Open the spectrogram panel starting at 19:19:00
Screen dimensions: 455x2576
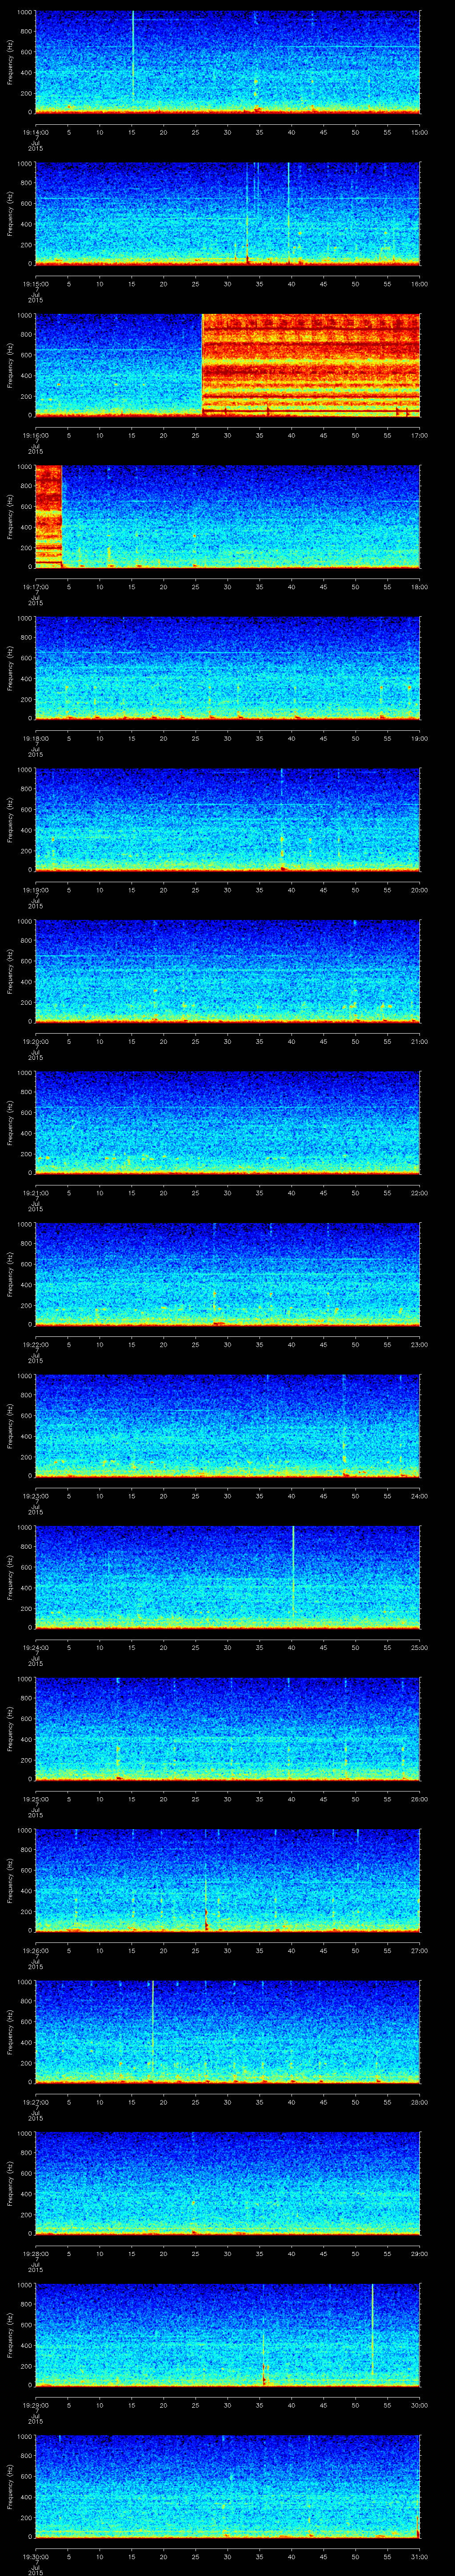coord(228,819)
